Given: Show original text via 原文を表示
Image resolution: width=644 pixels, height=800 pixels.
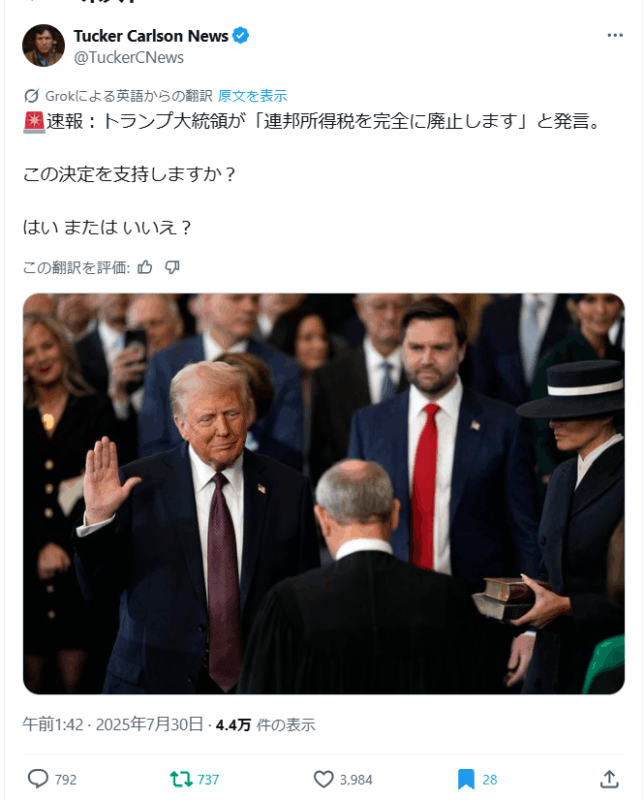Looking at the screenshot, I should pyautogui.click(x=253, y=96).
